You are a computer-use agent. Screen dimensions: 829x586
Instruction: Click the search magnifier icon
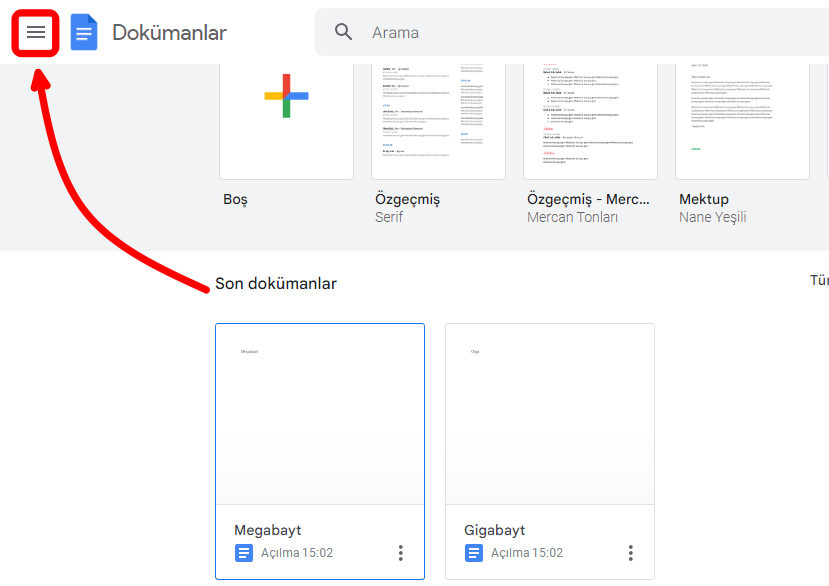pos(344,32)
